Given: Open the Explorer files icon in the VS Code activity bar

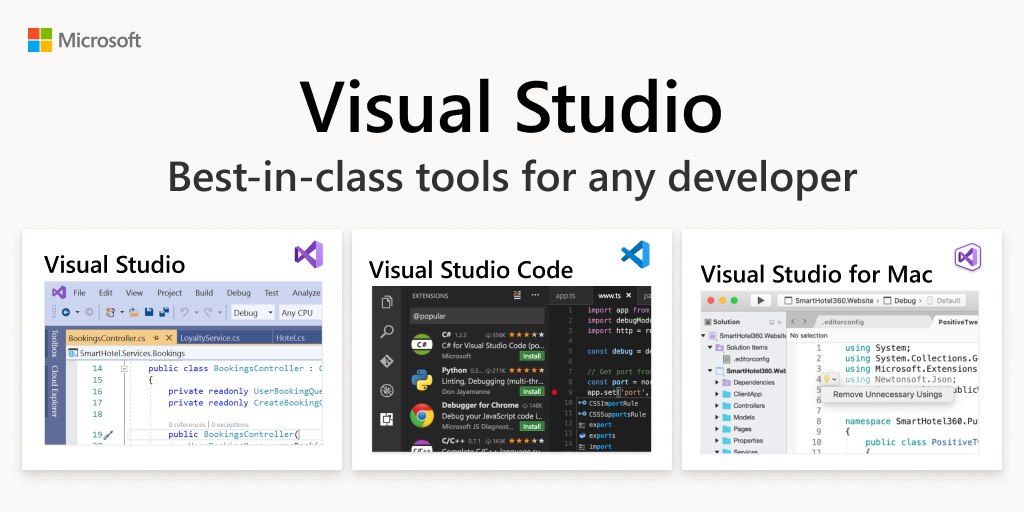Looking at the screenshot, I should 387,302.
